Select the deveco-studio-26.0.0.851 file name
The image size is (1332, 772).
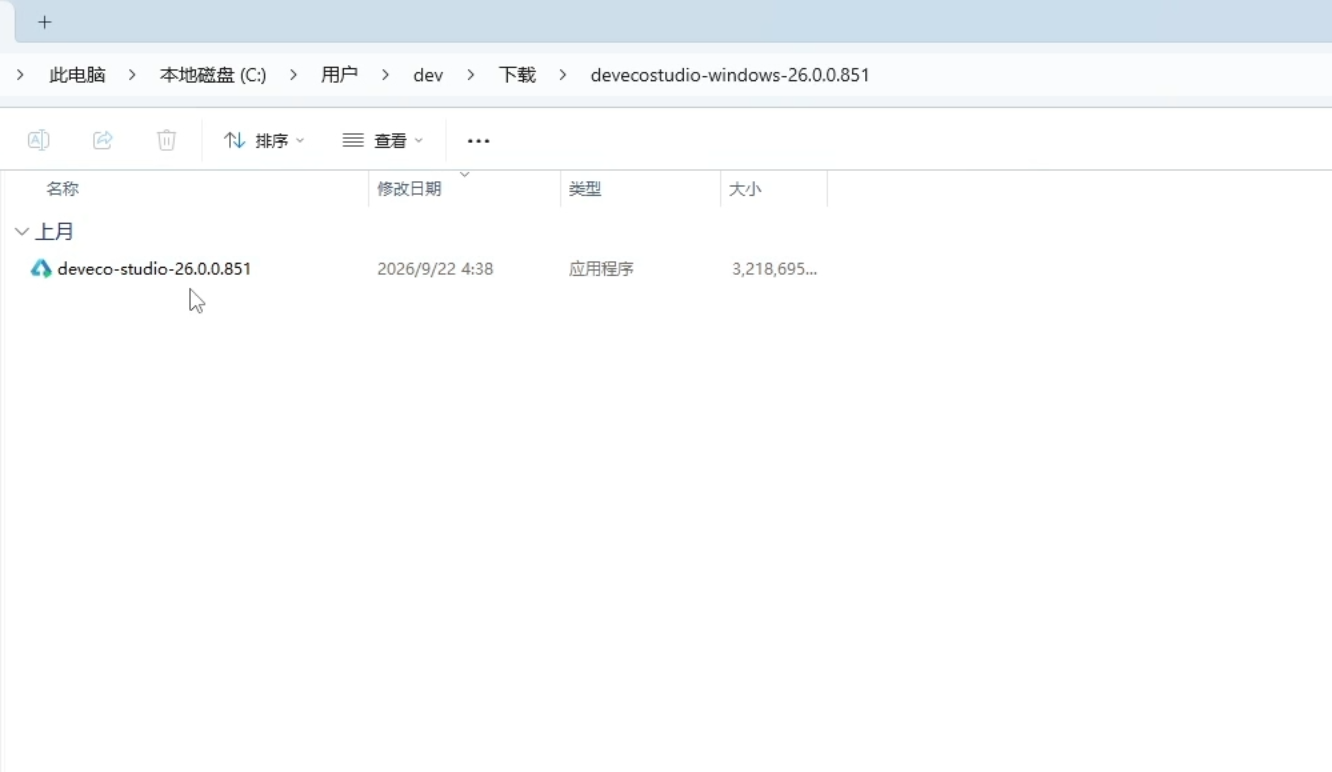point(154,269)
